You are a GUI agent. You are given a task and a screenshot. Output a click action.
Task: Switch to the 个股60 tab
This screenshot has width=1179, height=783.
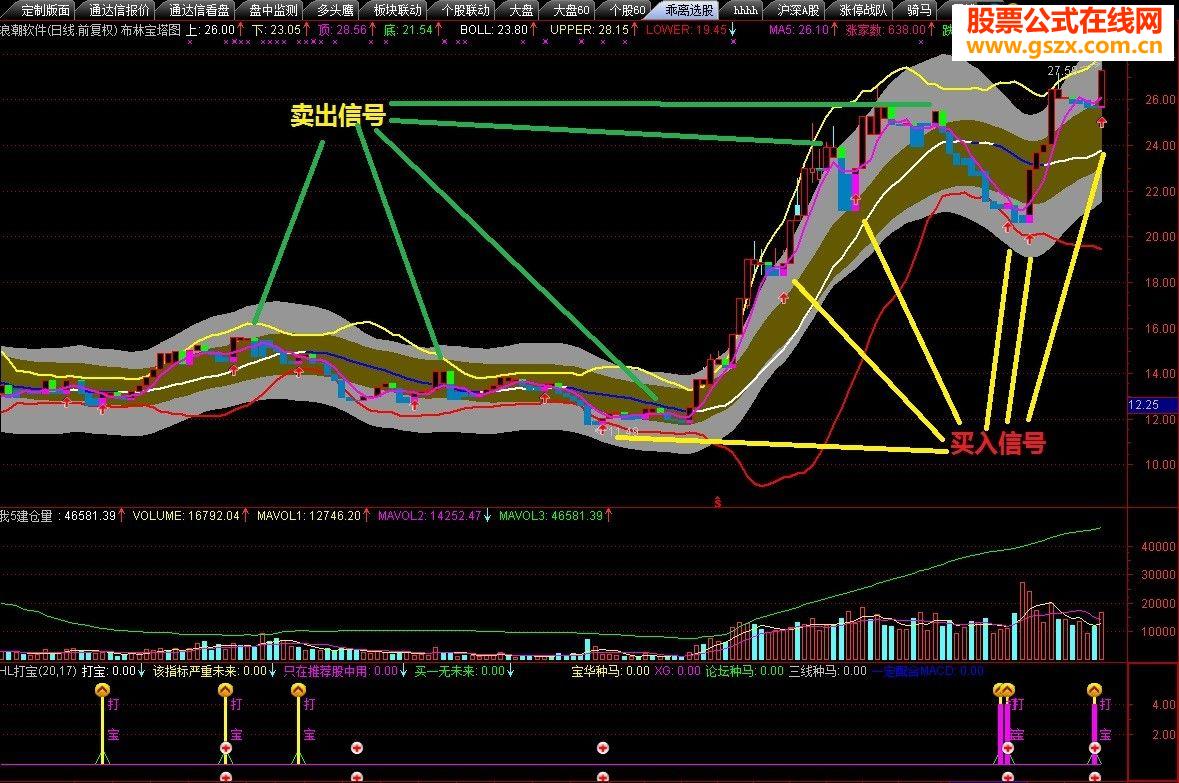tap(626, 11)
